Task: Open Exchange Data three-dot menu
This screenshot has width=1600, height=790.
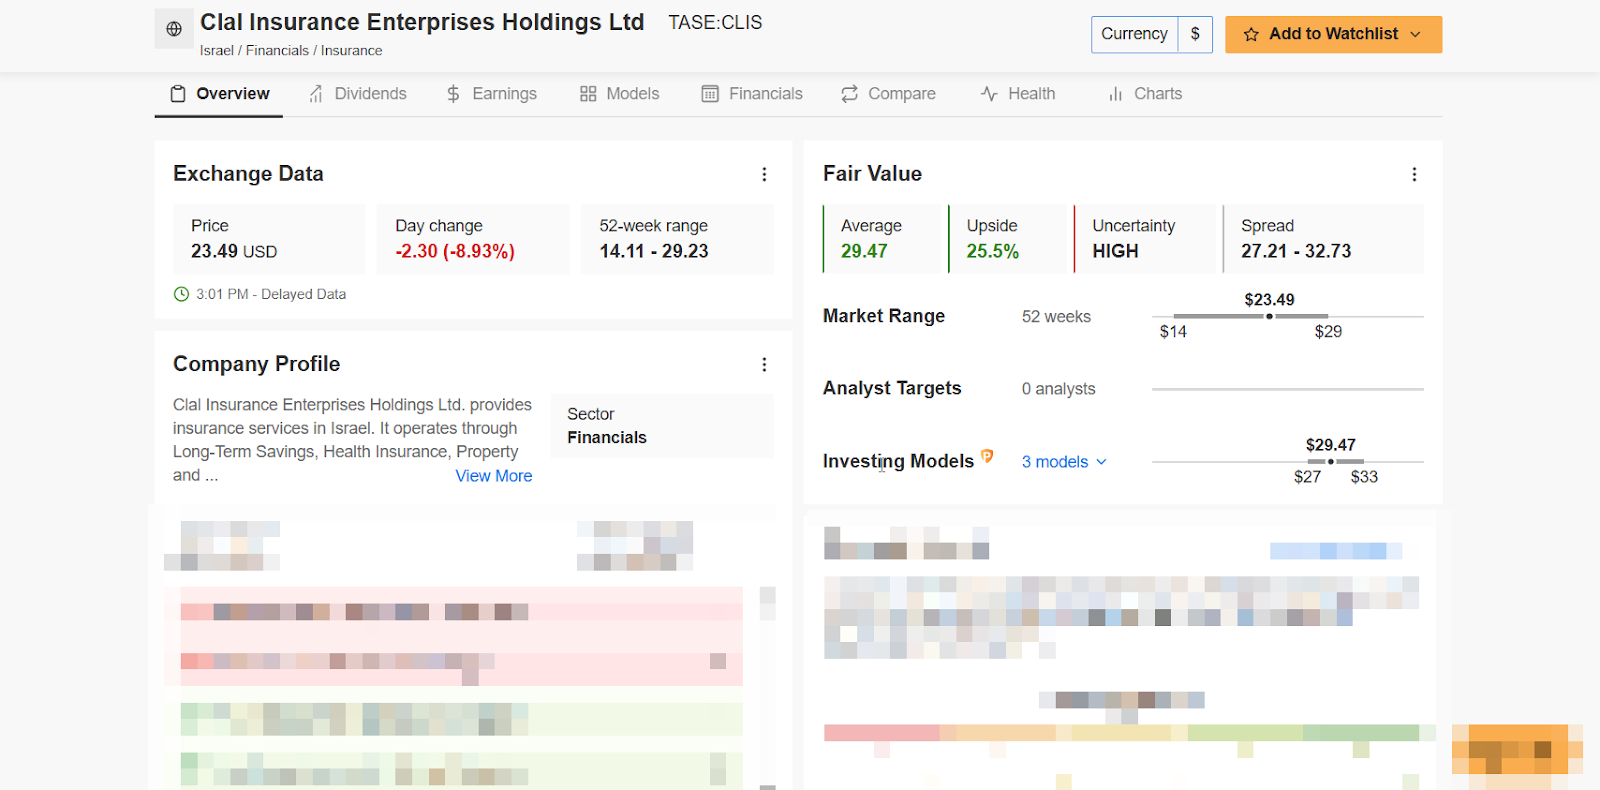Action: click(x=764, y=174)
